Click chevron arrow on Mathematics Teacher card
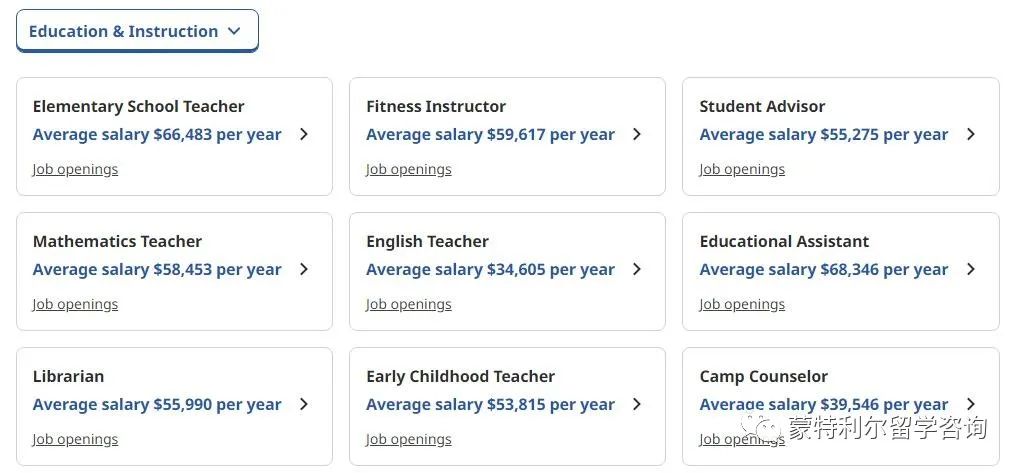 [303, 269]
